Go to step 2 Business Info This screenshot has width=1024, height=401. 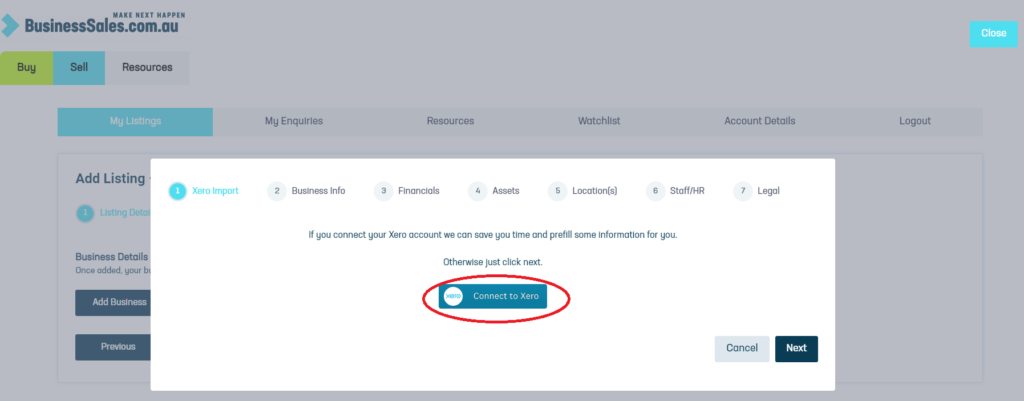tap(306, 191)
